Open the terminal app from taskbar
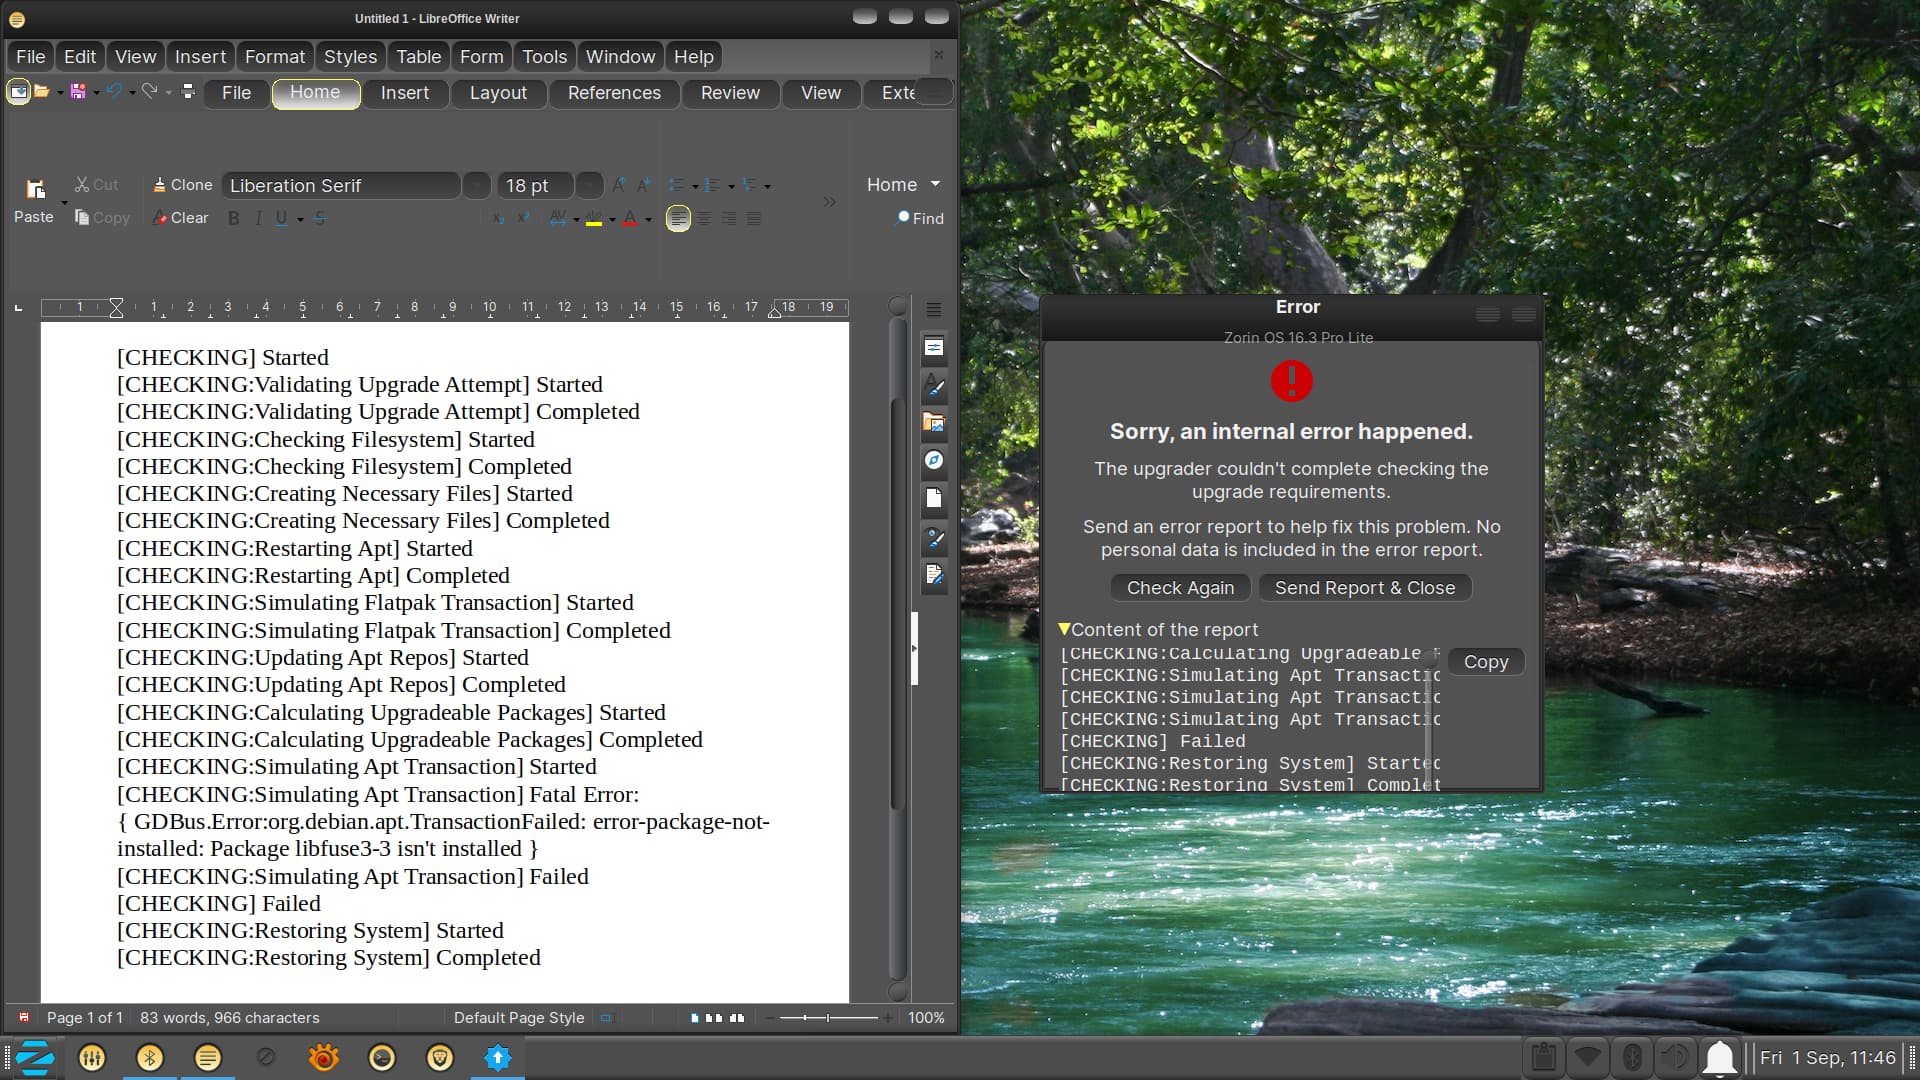The height and width of the screenshot is (1080, 1920). 382,1058
